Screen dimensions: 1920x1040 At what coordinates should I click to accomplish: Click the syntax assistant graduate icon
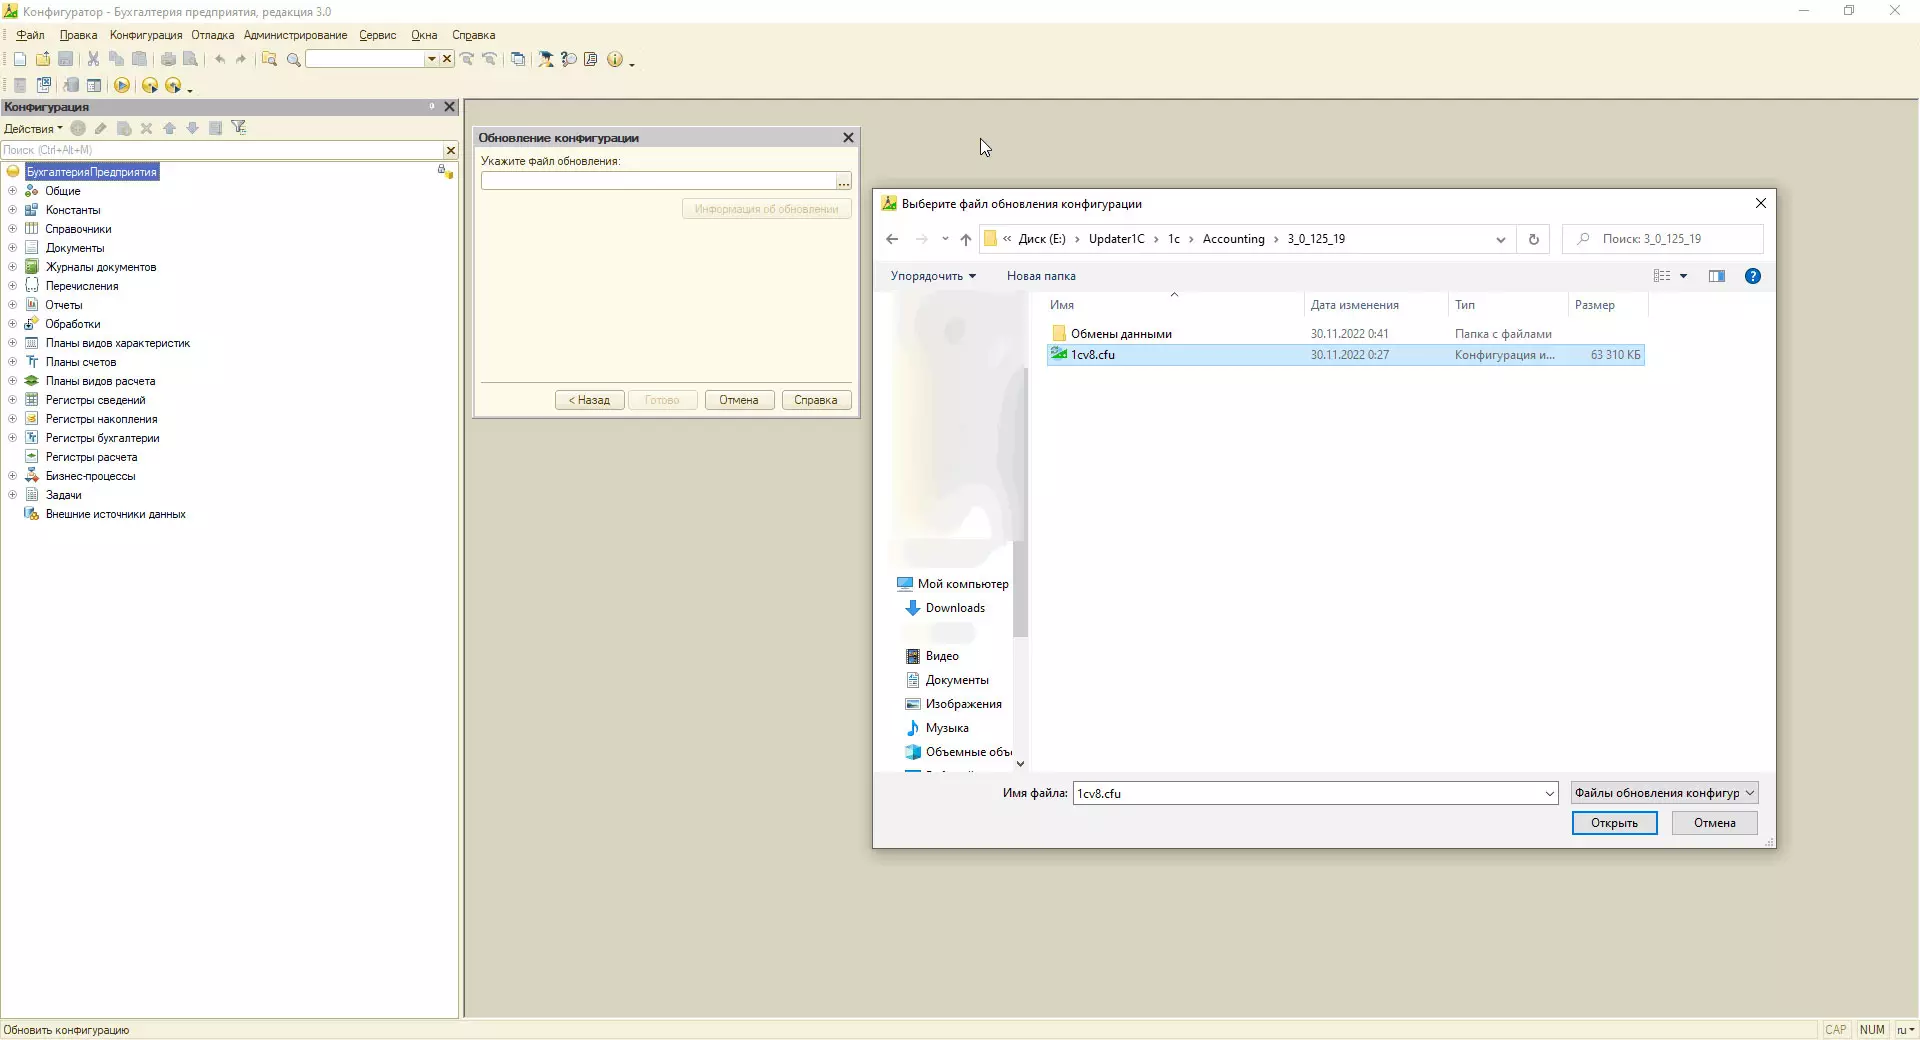[x=545, y=60]
